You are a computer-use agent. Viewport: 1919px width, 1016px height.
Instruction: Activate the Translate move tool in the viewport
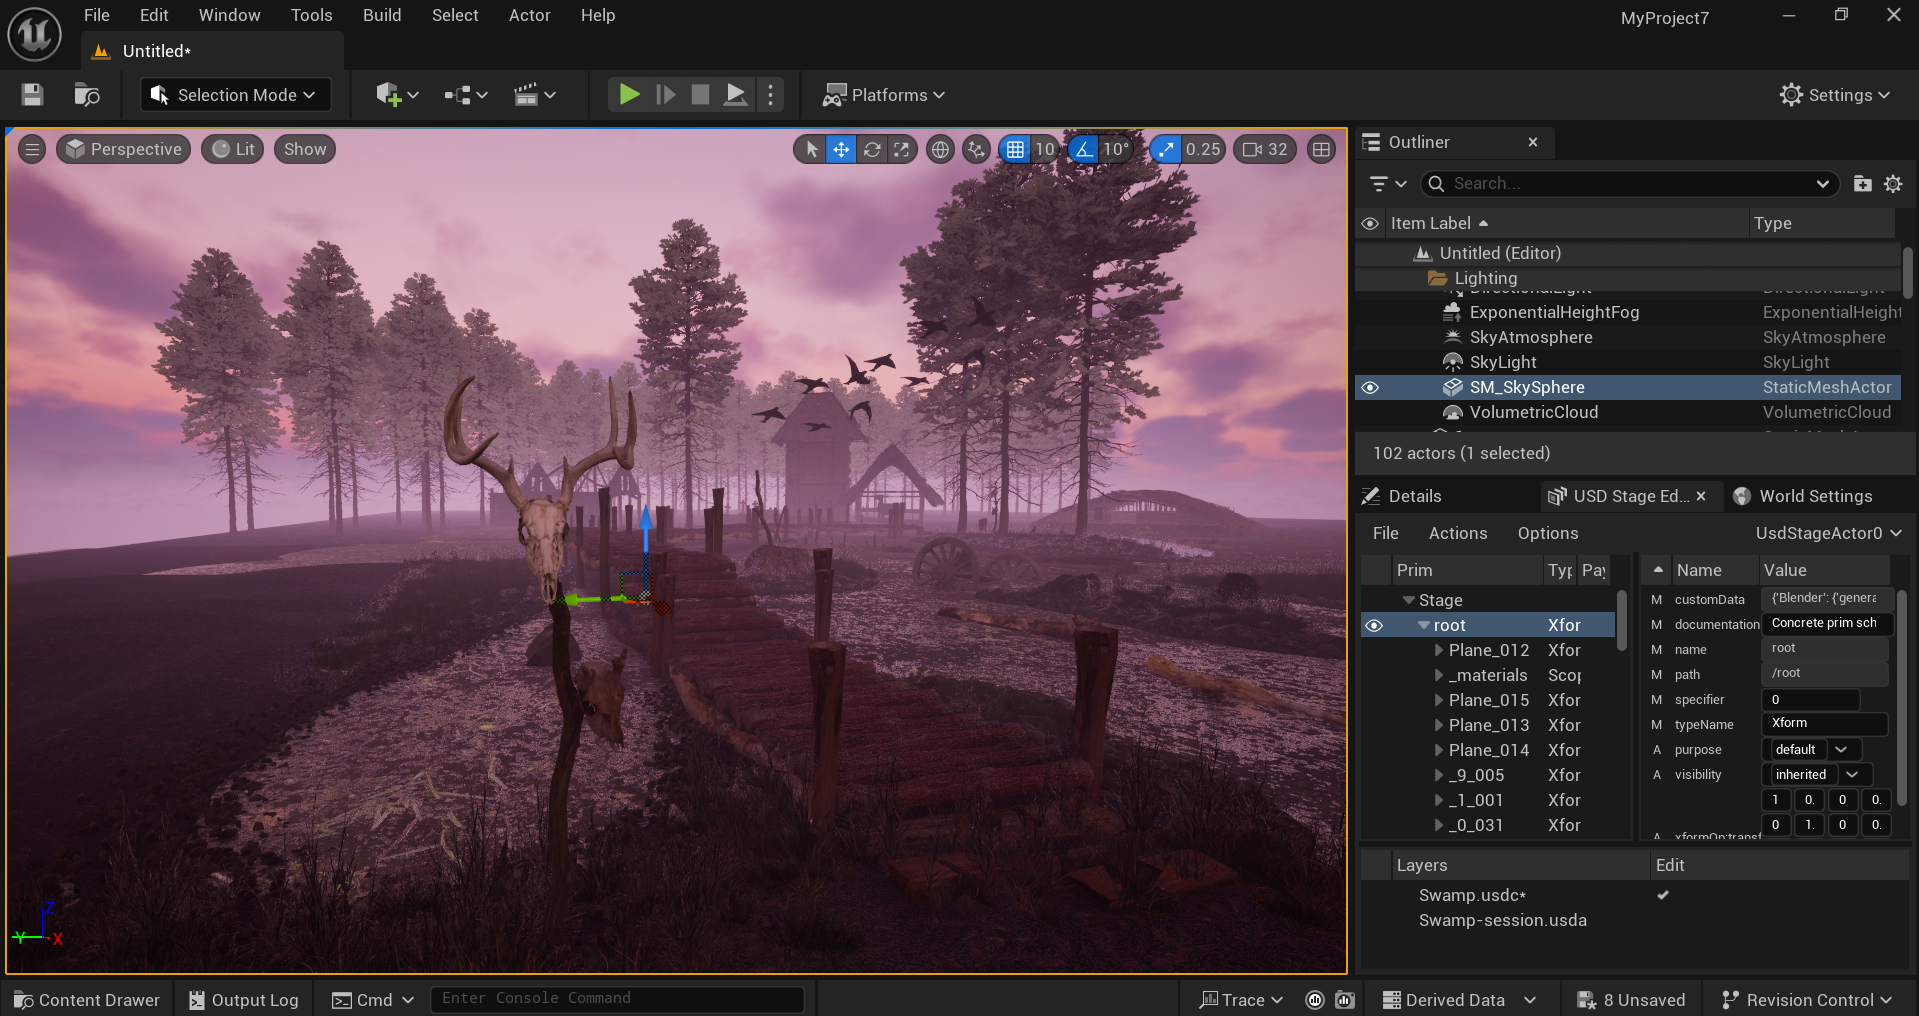pyautogui.click(x=841, y=149)
